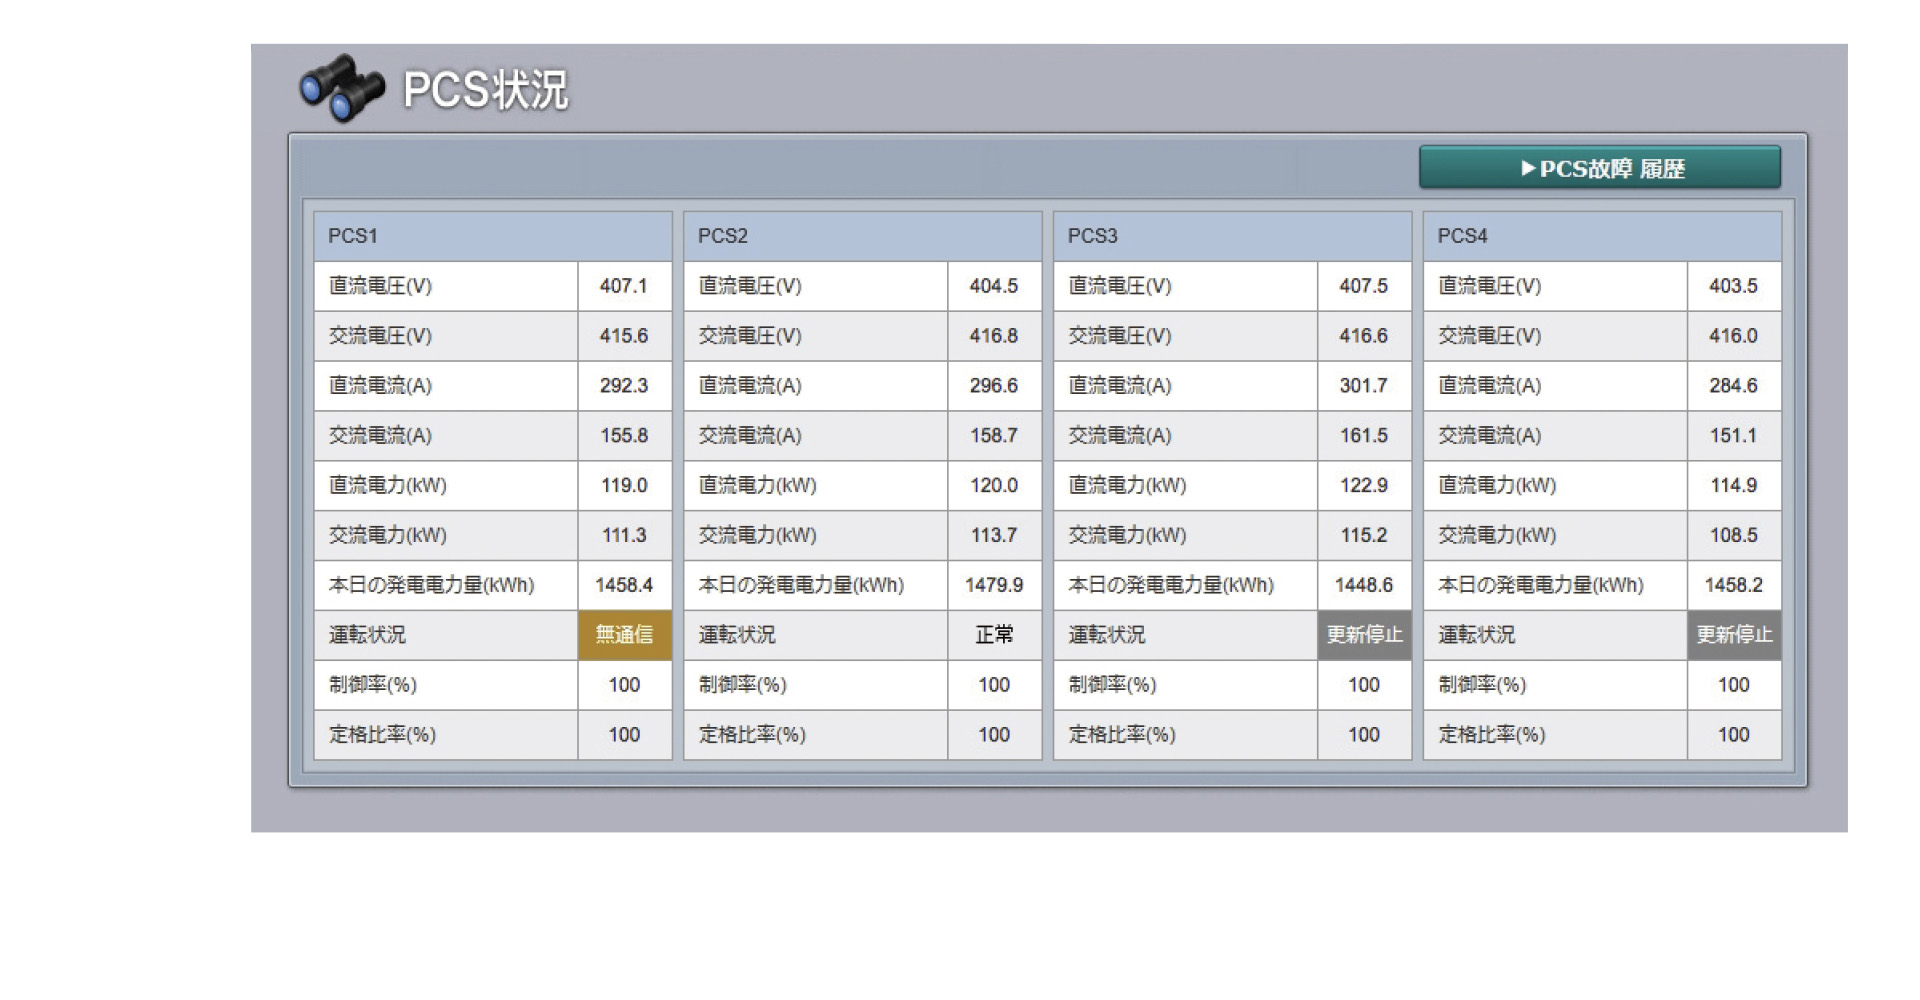This screenshot has width=1920, height=1000.
Task: Click the 制御率(%) label in PCS4
Action: click(1483, 685)
